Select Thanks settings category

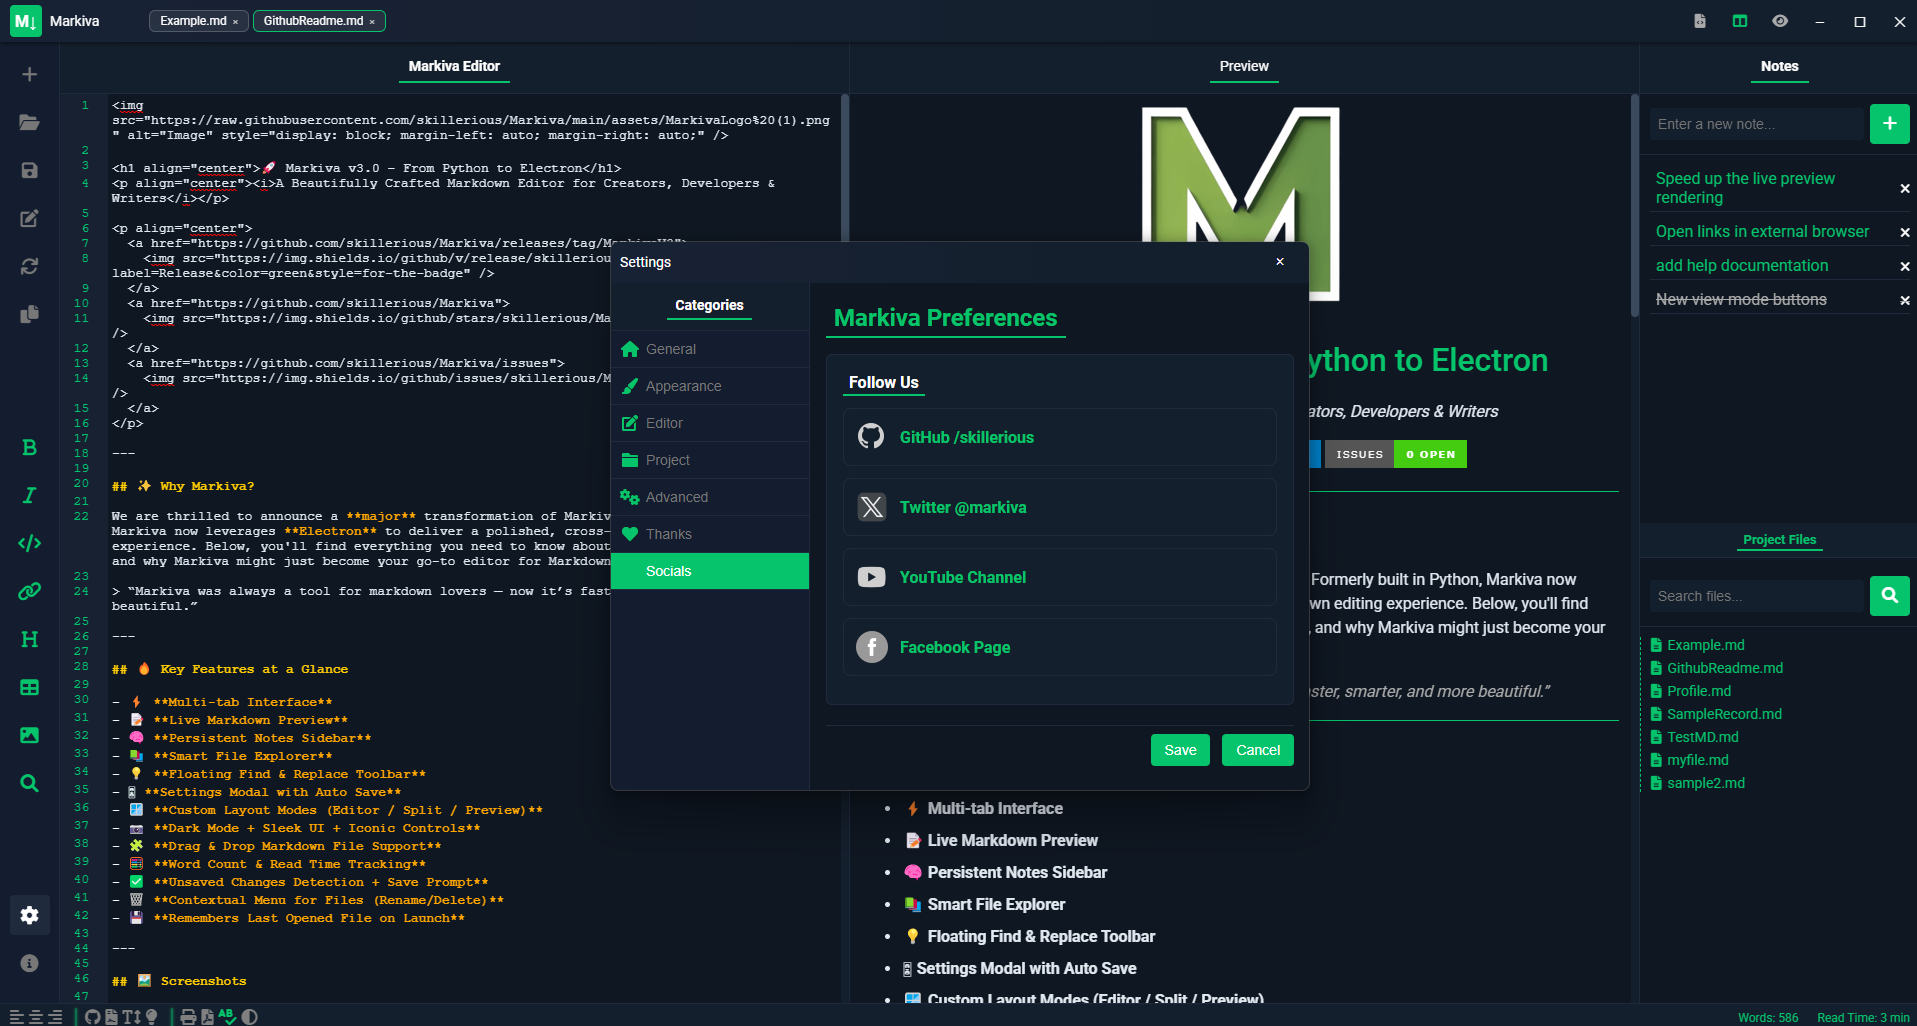710,534
